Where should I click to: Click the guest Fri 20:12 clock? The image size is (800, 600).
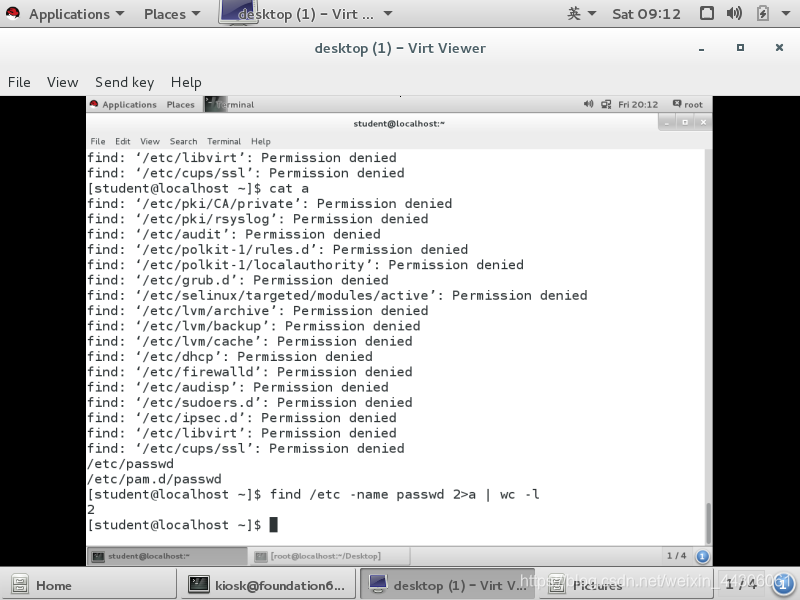pos(638,105)
